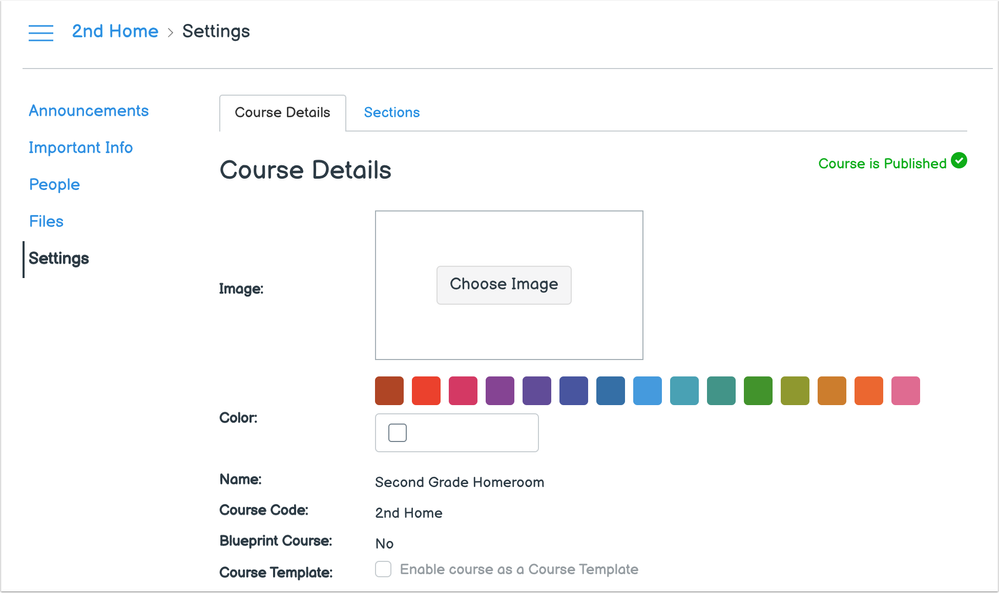Click the green published checkmark icon
This screenshot has height=593, width=999.
959,161
